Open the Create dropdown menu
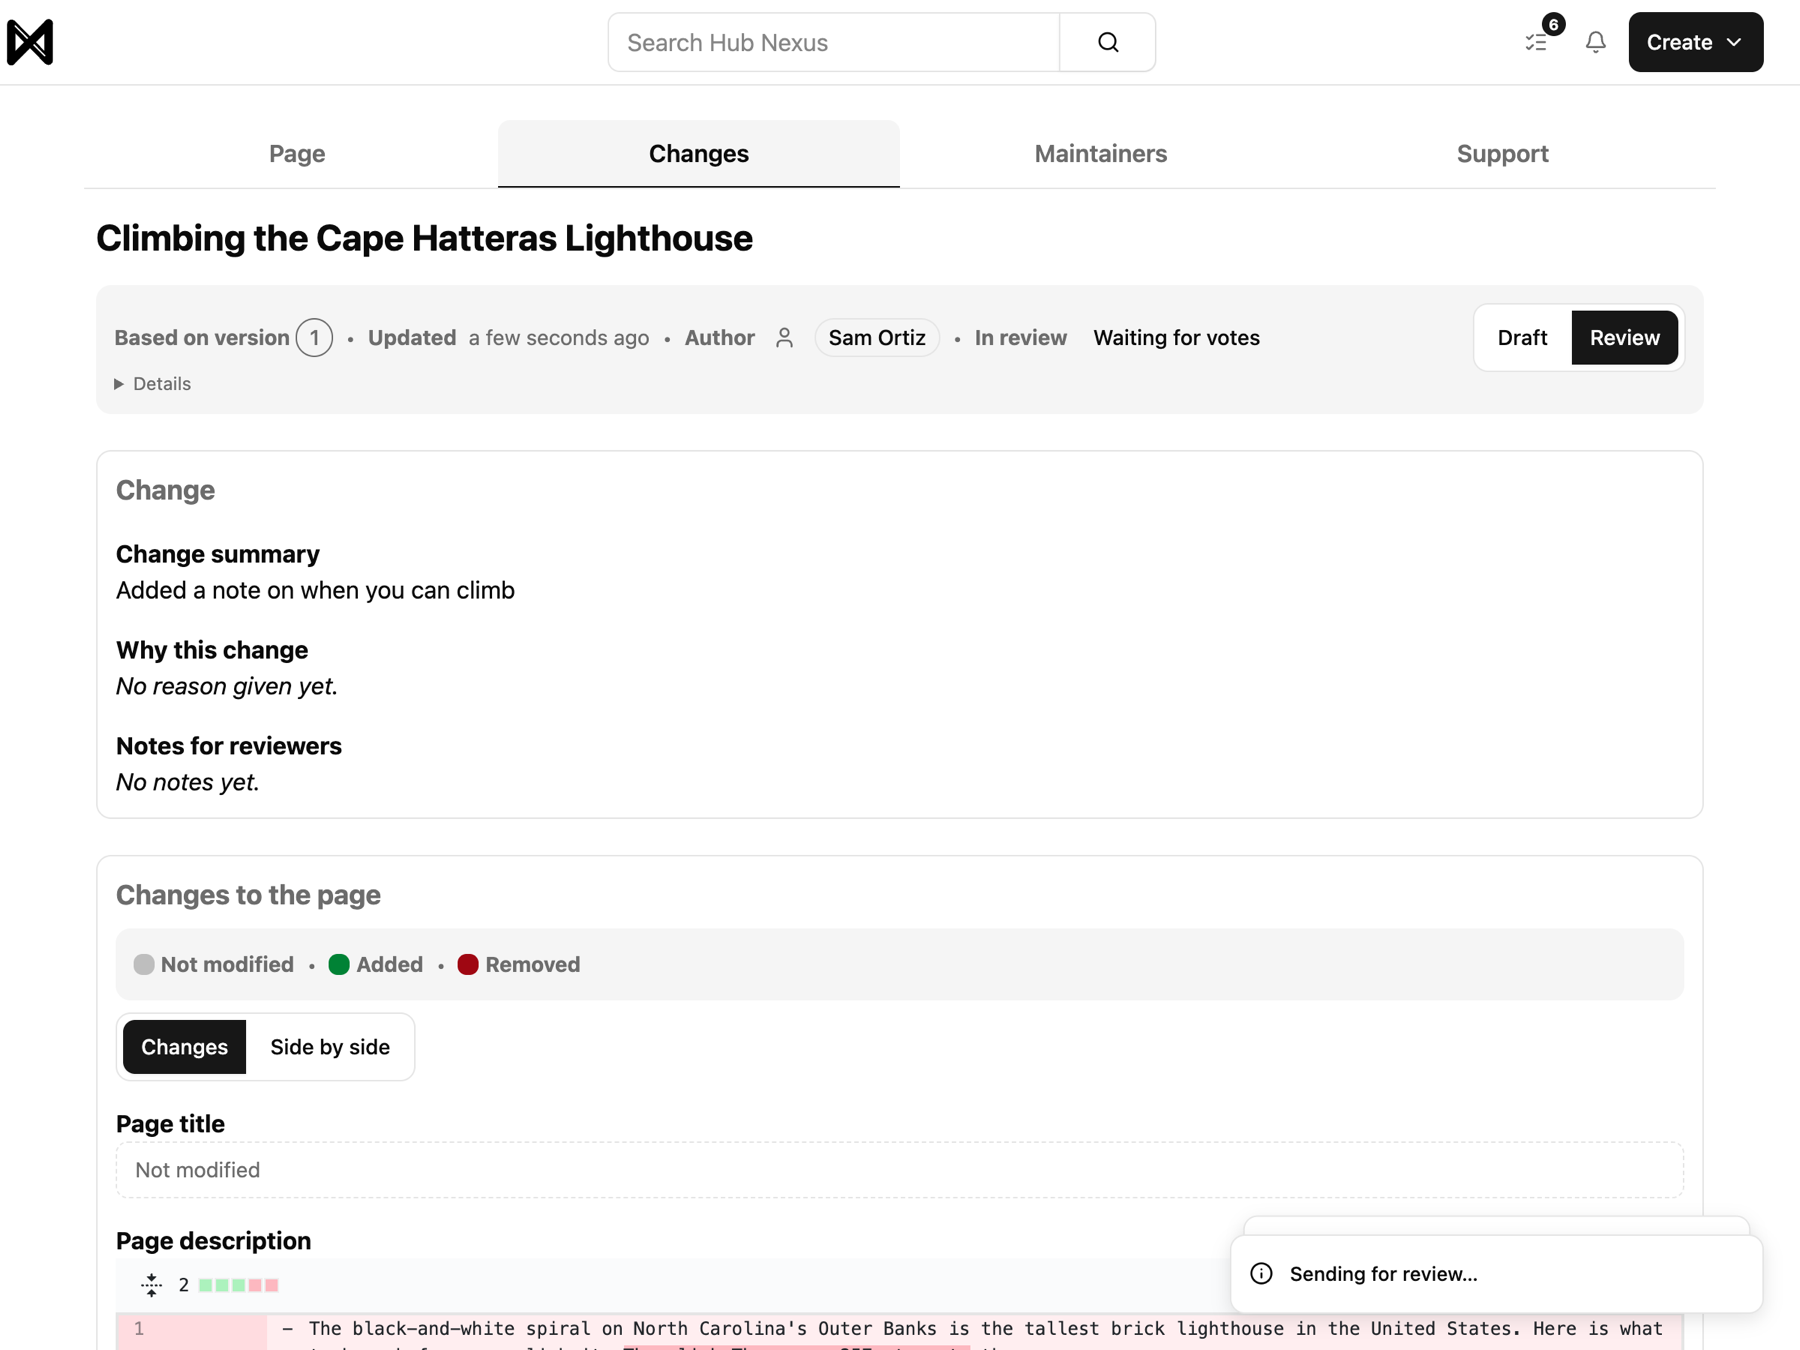 coord(1695,42)
